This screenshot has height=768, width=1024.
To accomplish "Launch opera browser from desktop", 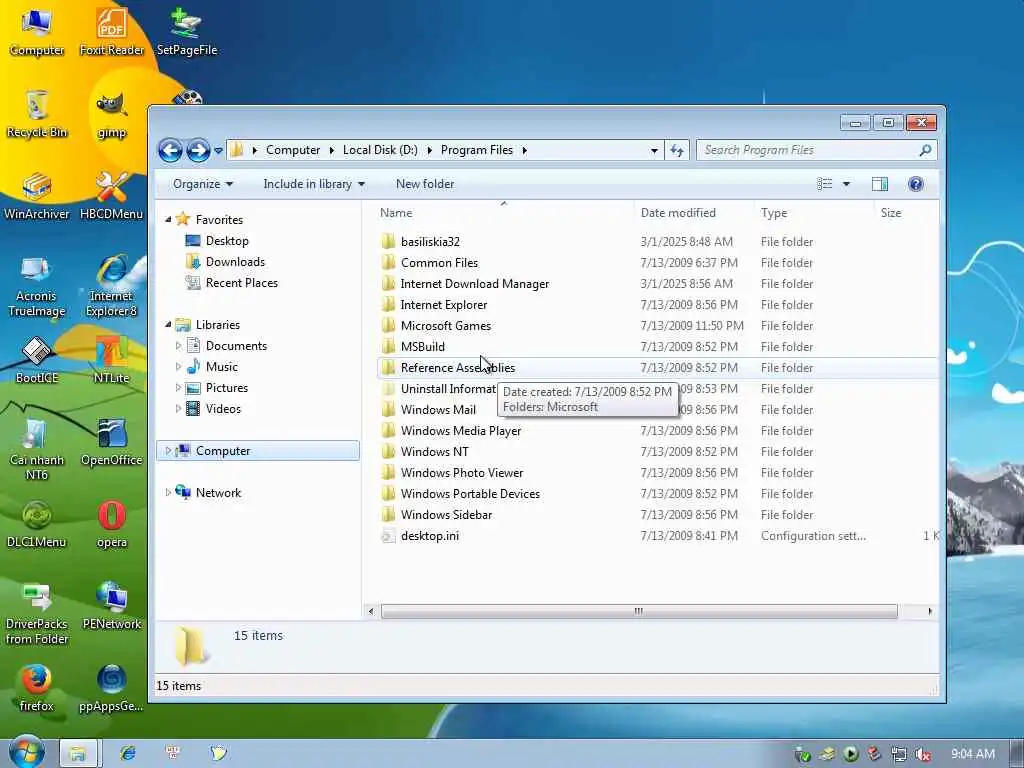I will coord(112,524).
